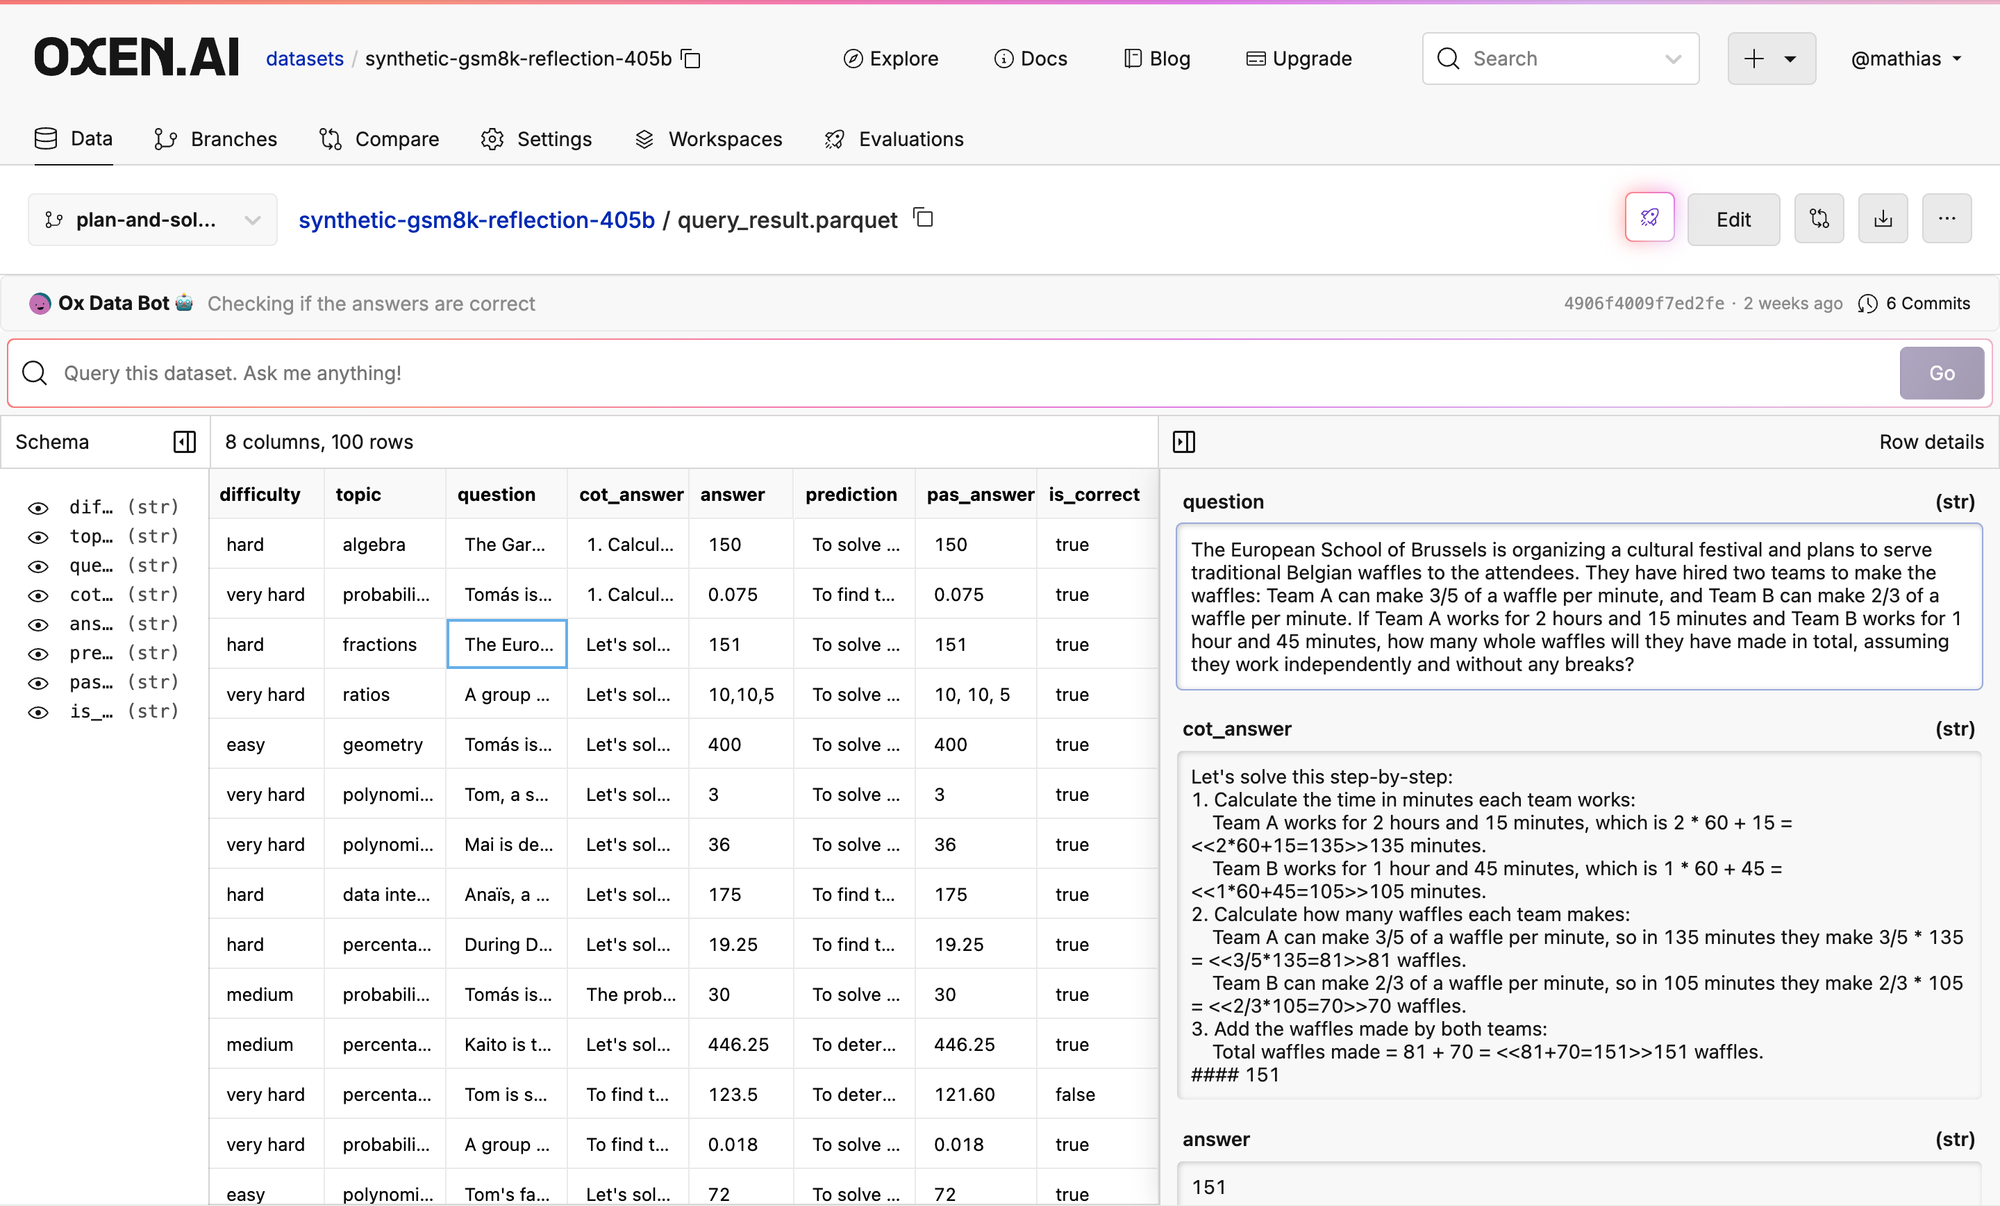Open the @mathias account menu
The image size is (2000, 1206).
click(x=1906, y=59)
